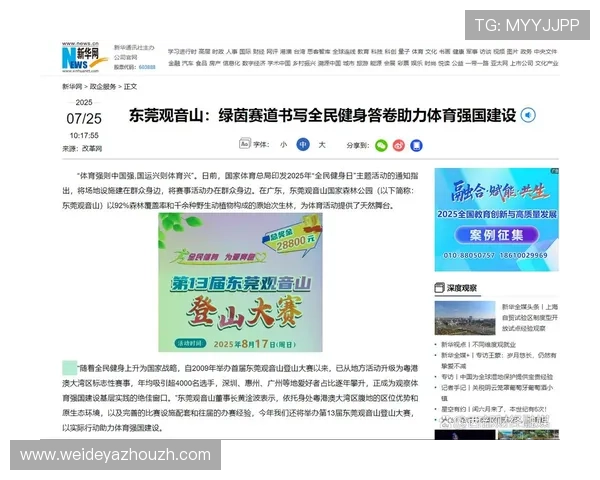Open the 汽车 nav item
Image resolution: width=600 pixels, height=480 pixels.
click(188, 63)
